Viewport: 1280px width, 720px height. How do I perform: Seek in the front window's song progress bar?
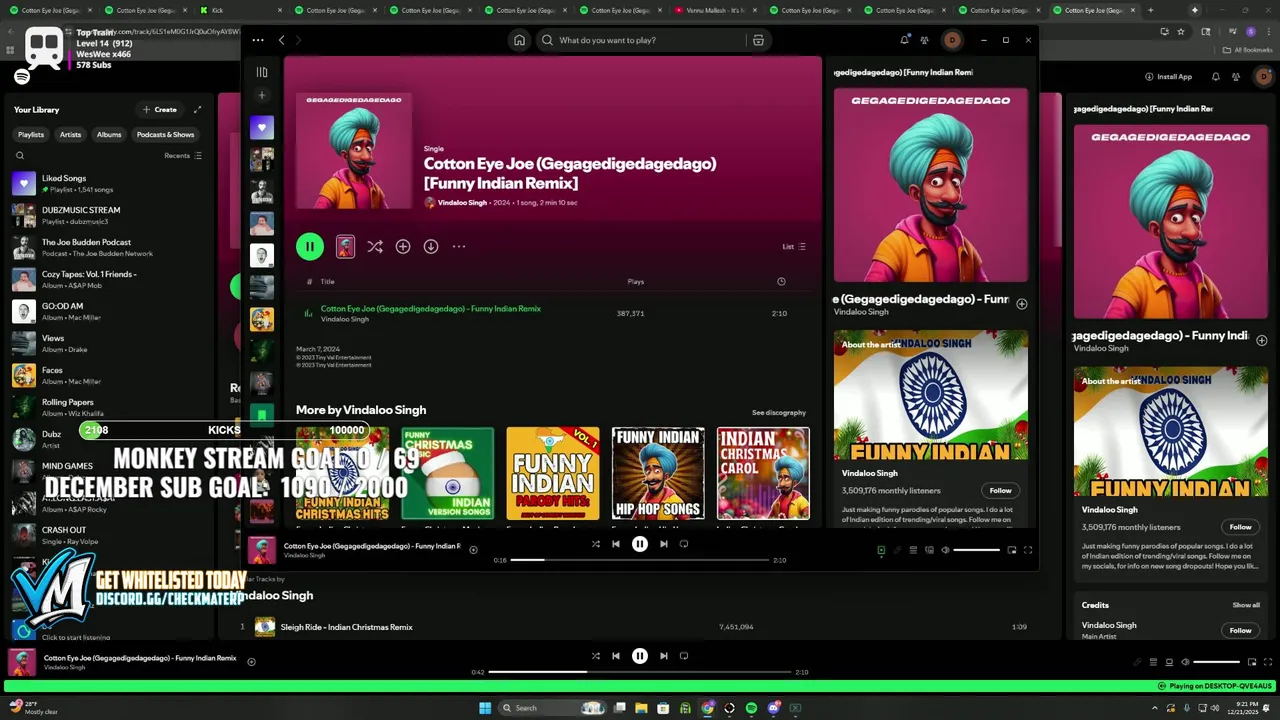[x=640, y=560]
